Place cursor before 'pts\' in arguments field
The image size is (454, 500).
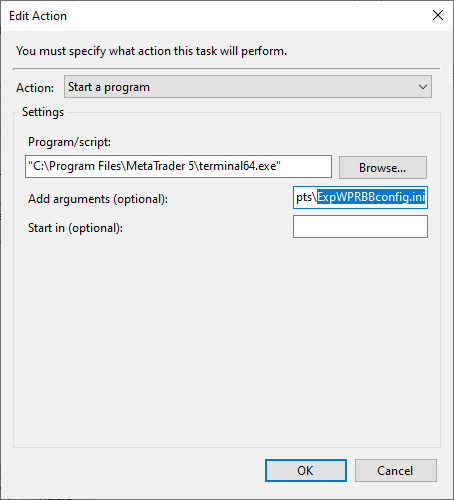pyautogui.click(x=296, y=197)
